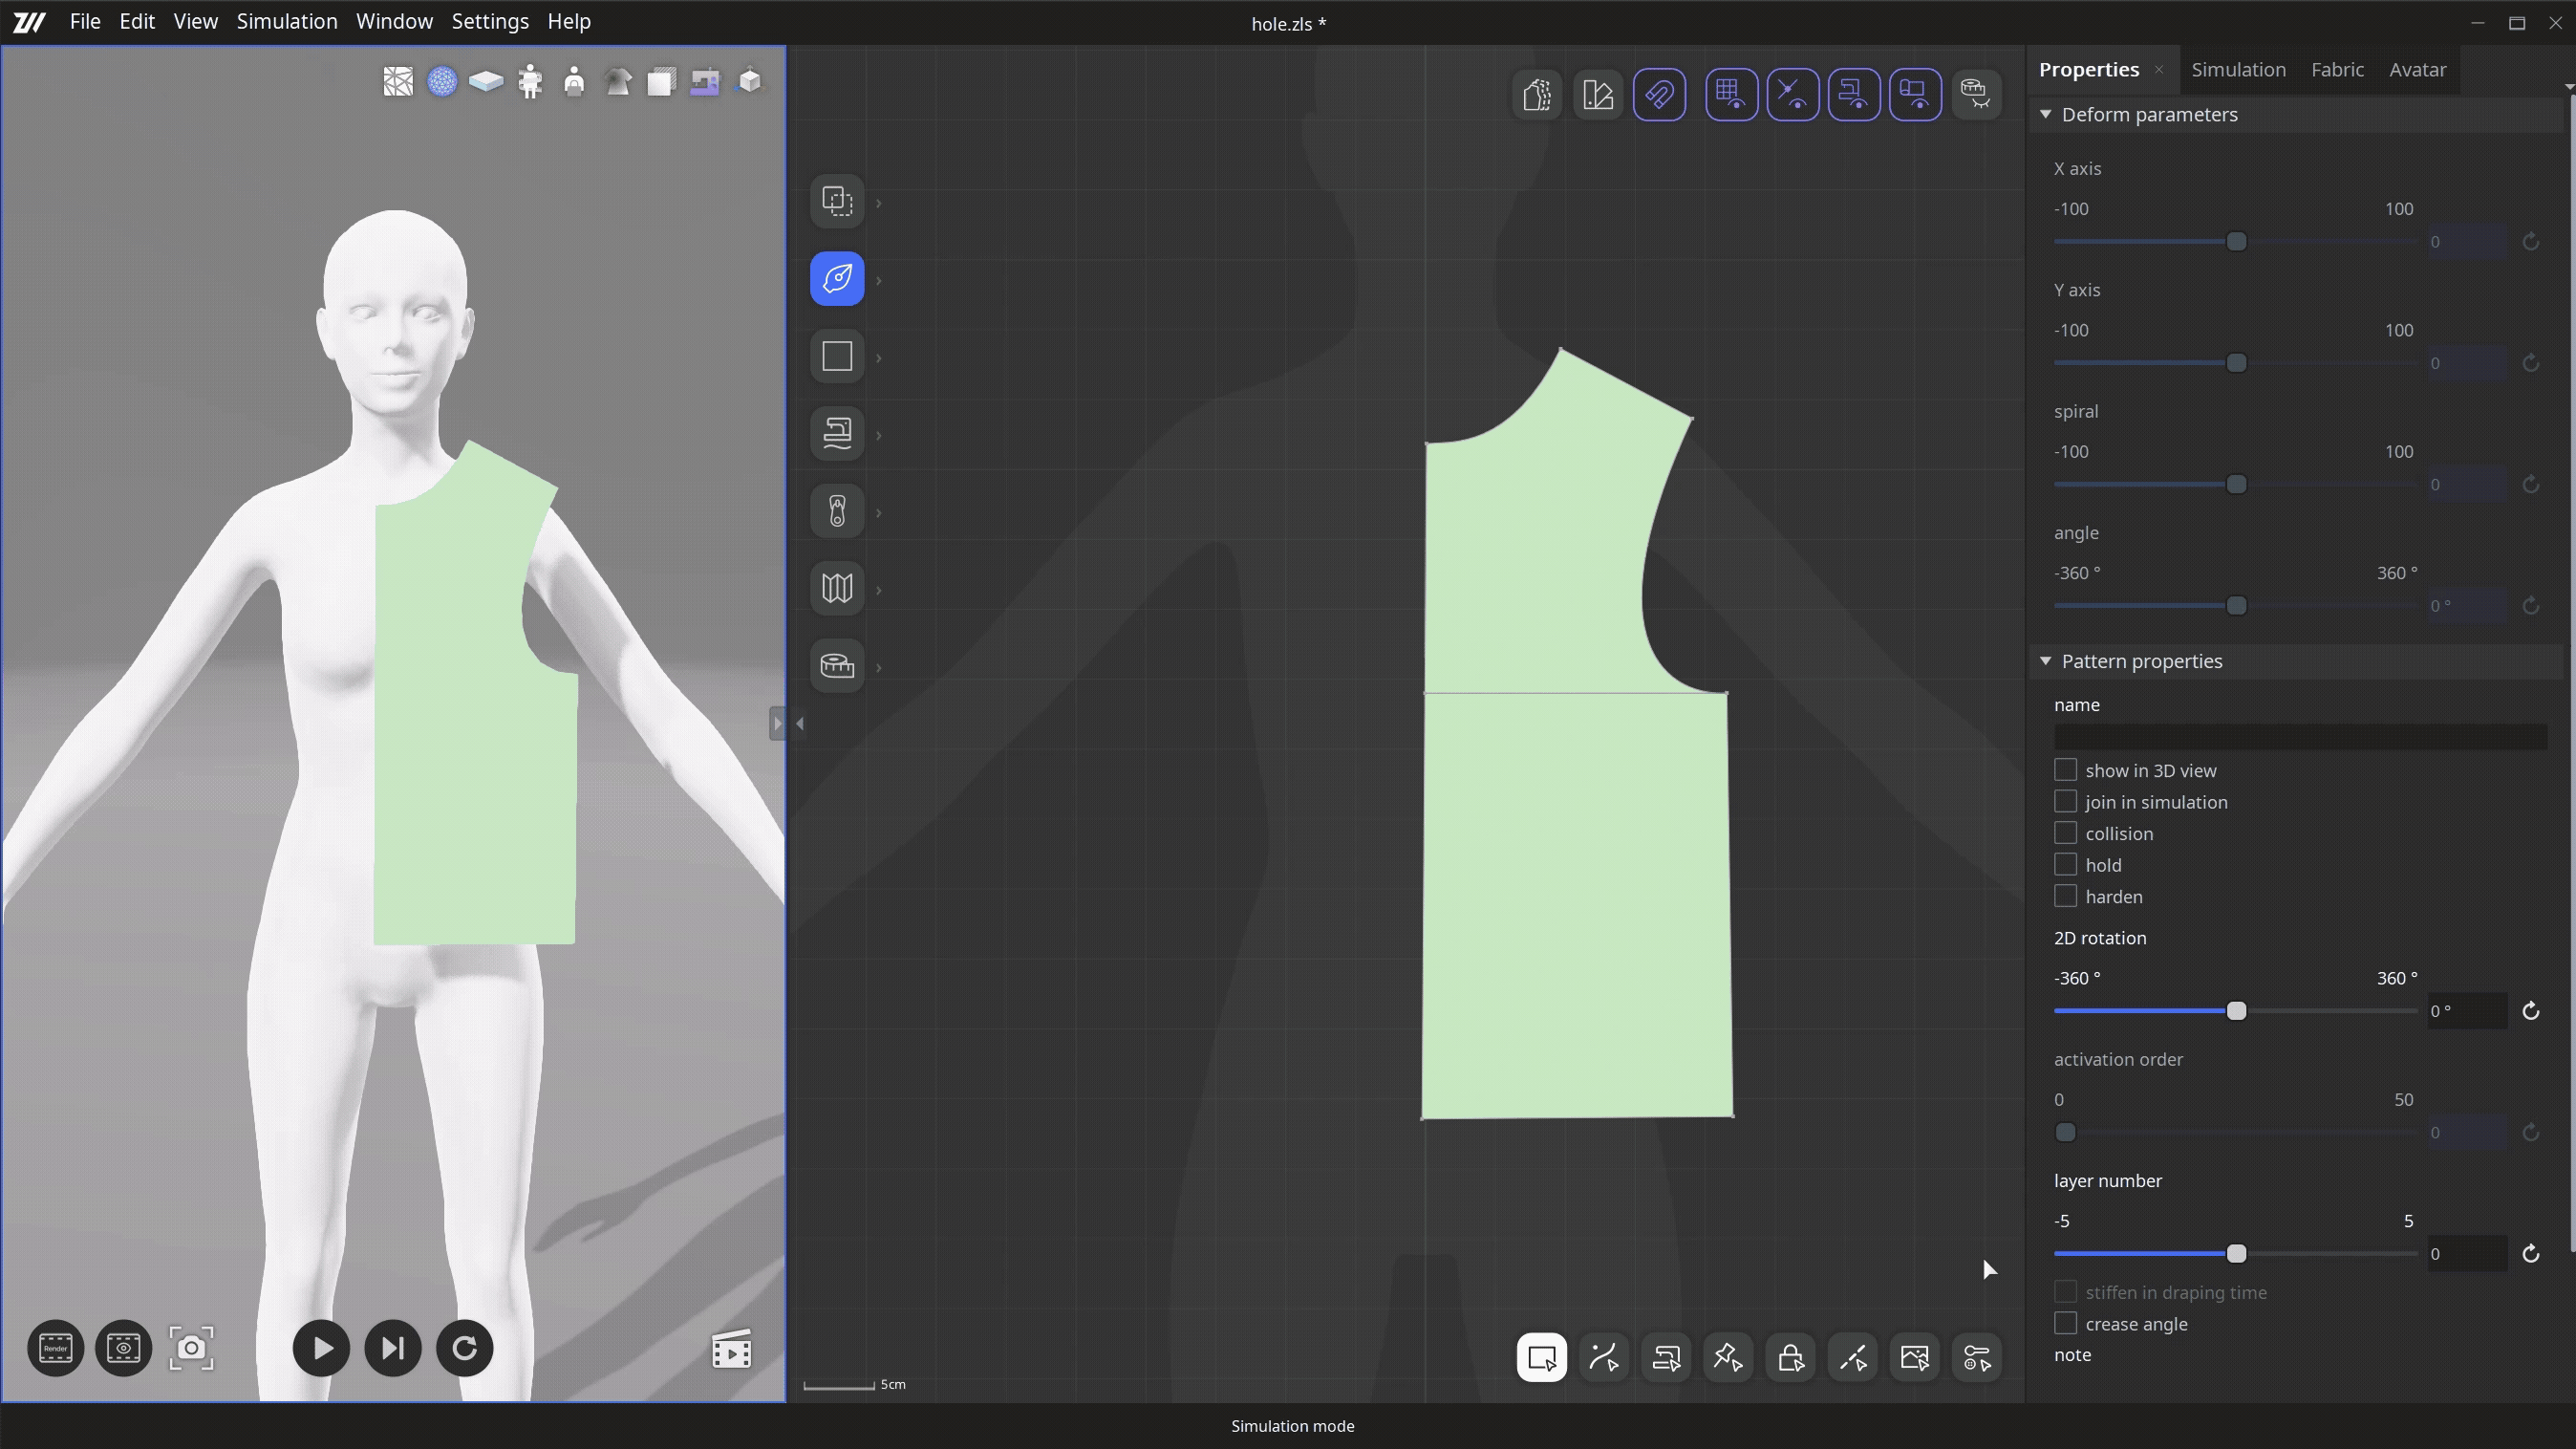
Task: Toggle the garment shirt shading icon
Action: click(x=618, y=81)
